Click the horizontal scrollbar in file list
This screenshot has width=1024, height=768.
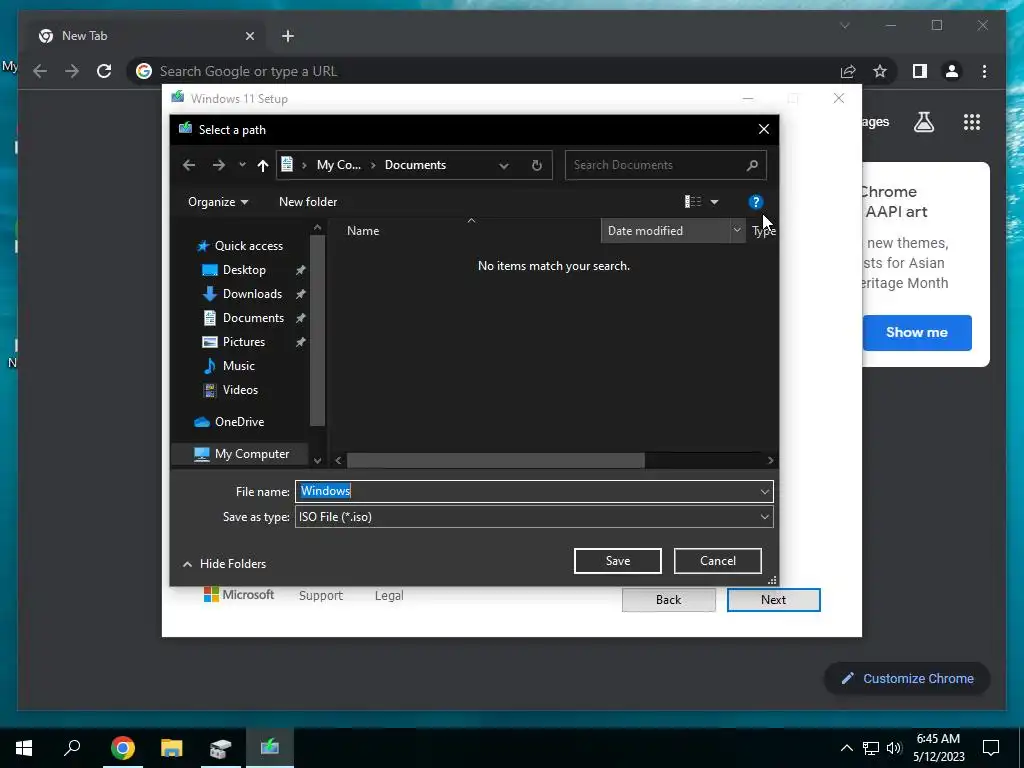(x=496, y=460)
